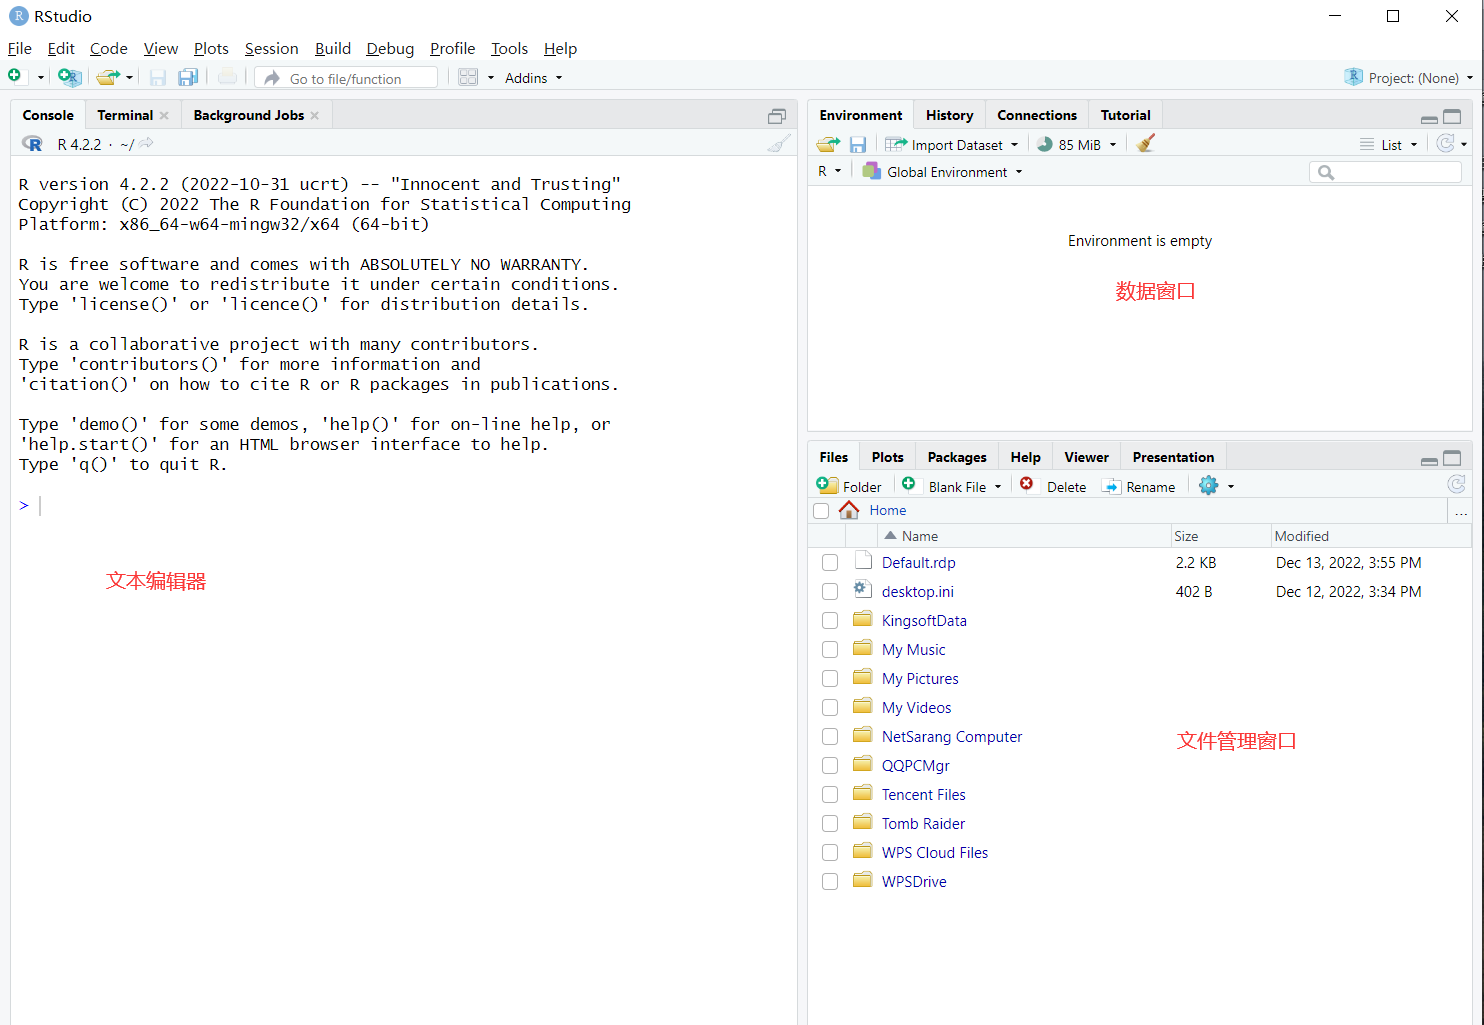Switch to the Plots tab
Screen dimensions: 1484x1025
(887, 458)
